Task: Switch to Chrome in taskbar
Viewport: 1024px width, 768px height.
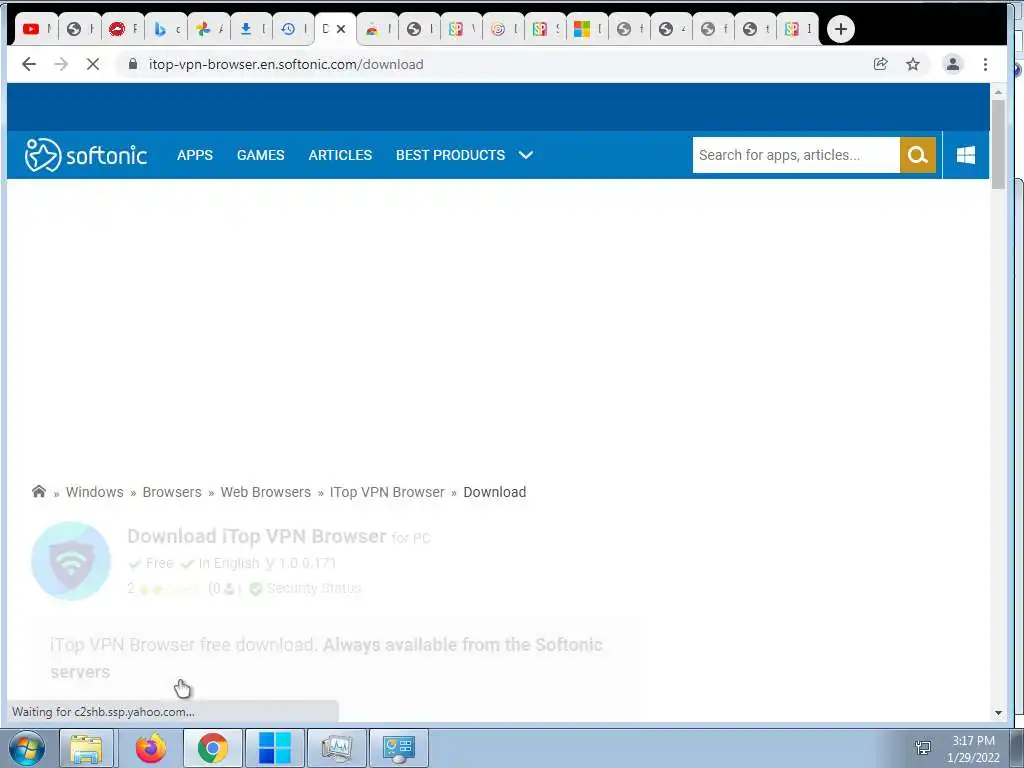Action: pyautogui.click(x=212, y=748)
